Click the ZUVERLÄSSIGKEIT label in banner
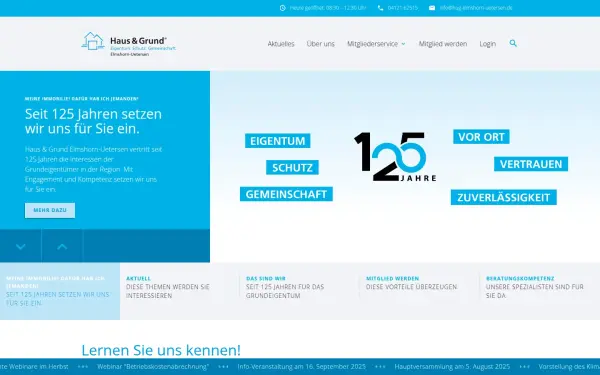The width and height of the screenshot is (600, 375). [504, 197]
